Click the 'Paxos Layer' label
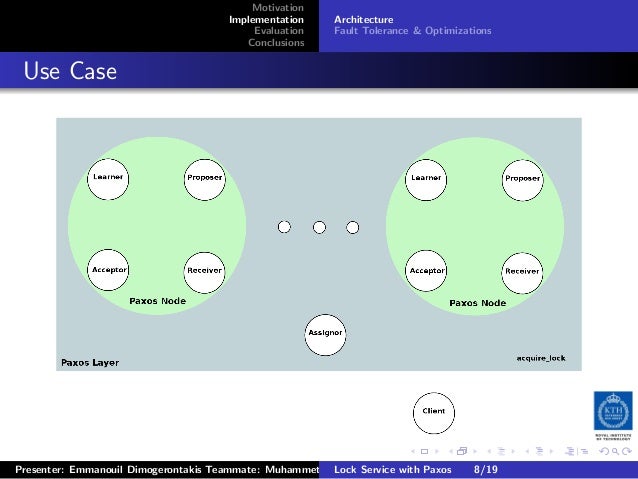638x479 pixels. point(90,363)
